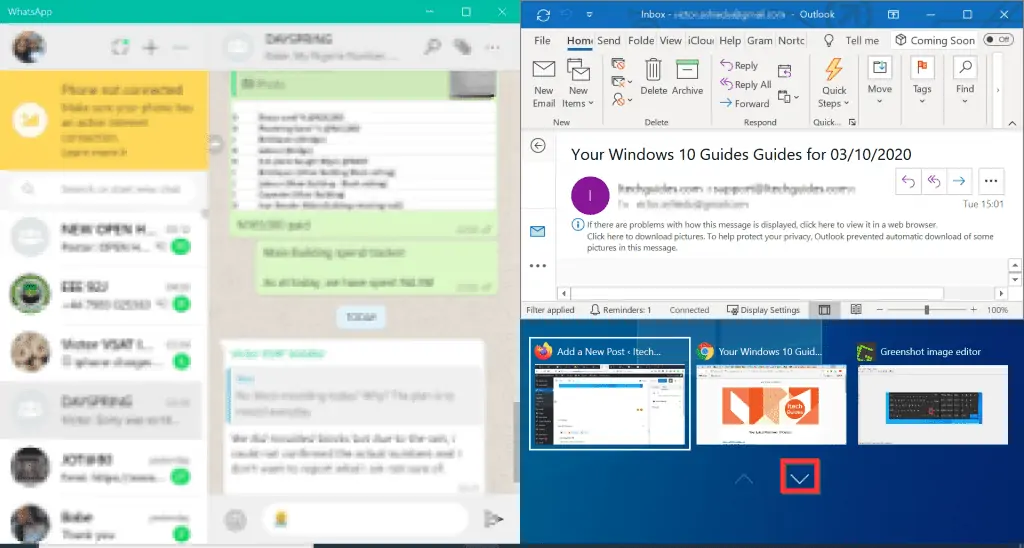This screenshot has height=548, width=1024.
Task: Click the Mail envelope icon in Outlook sidebar
Action: (537, 231)
